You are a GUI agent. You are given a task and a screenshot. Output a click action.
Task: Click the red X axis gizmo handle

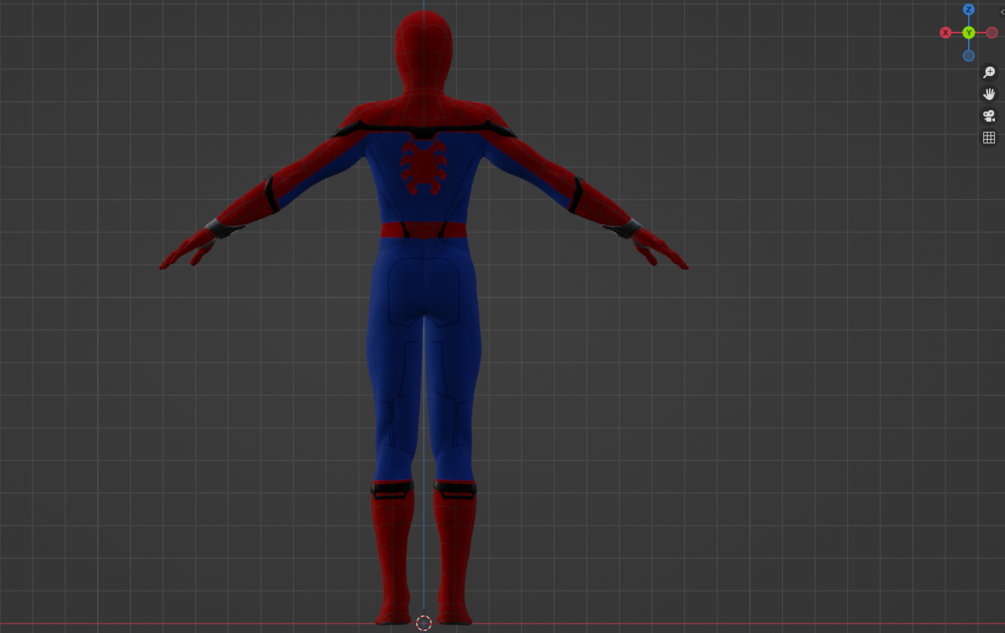(x=945, y=33)
